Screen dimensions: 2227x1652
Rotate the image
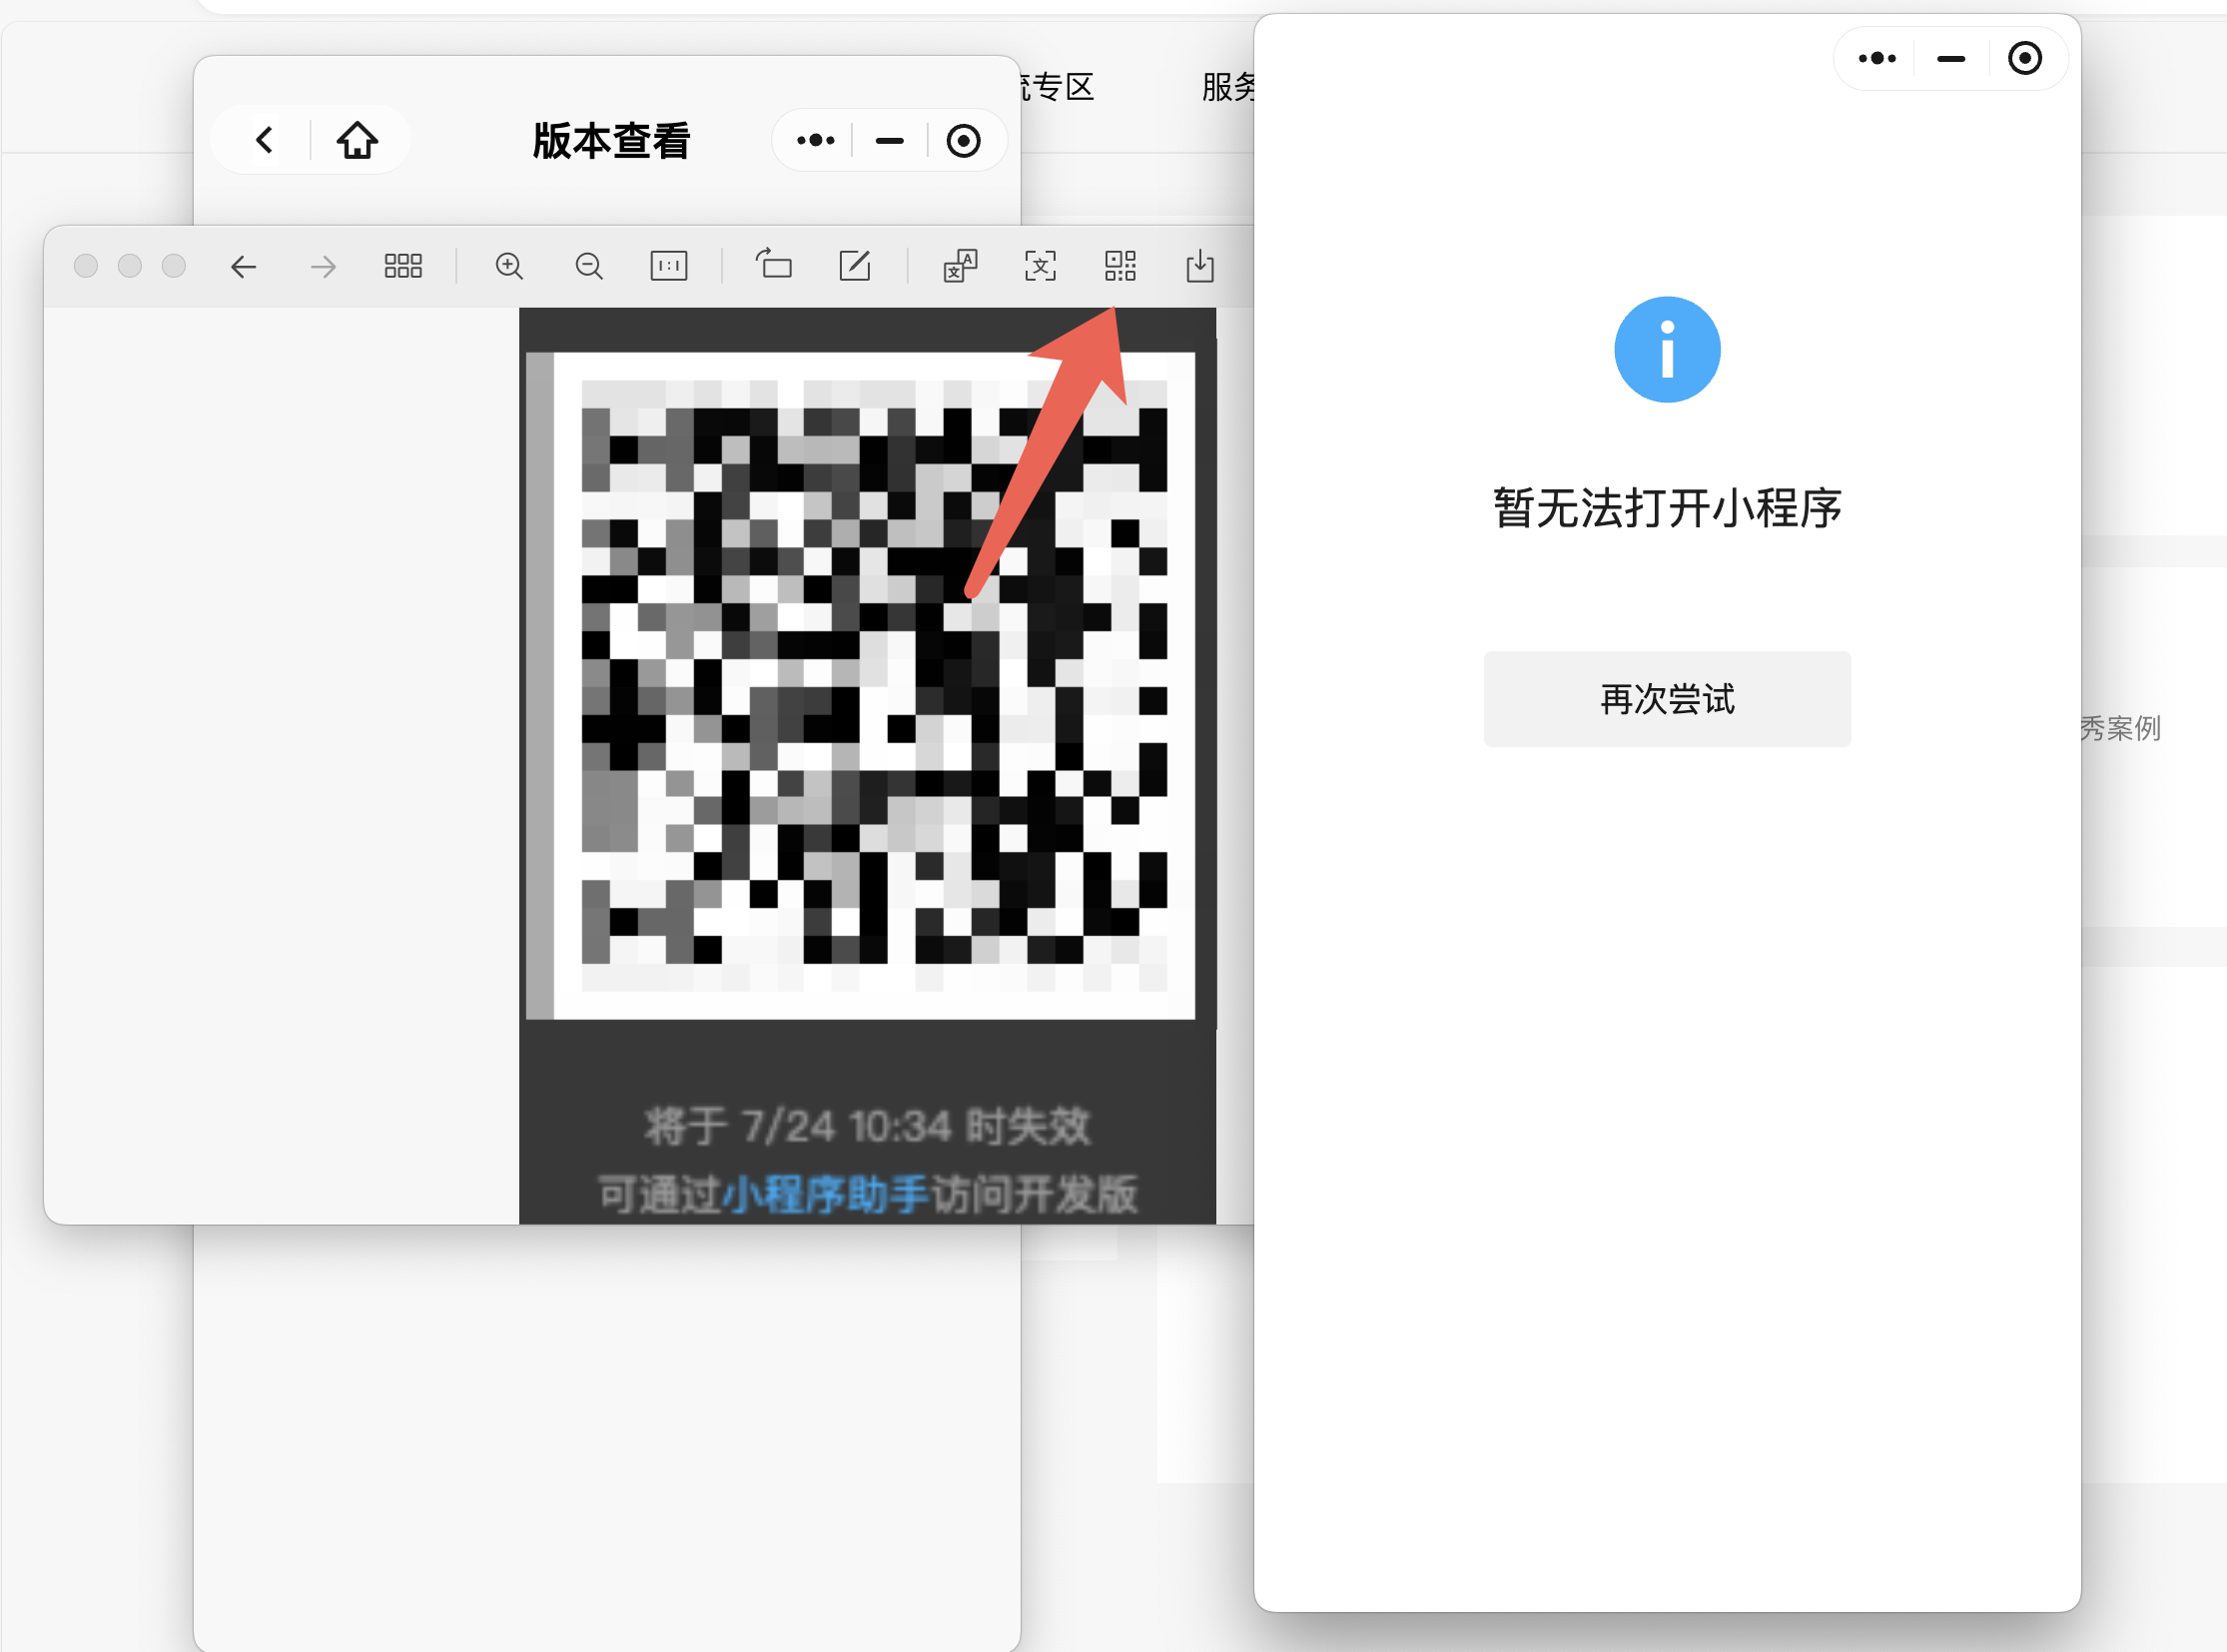773,265
